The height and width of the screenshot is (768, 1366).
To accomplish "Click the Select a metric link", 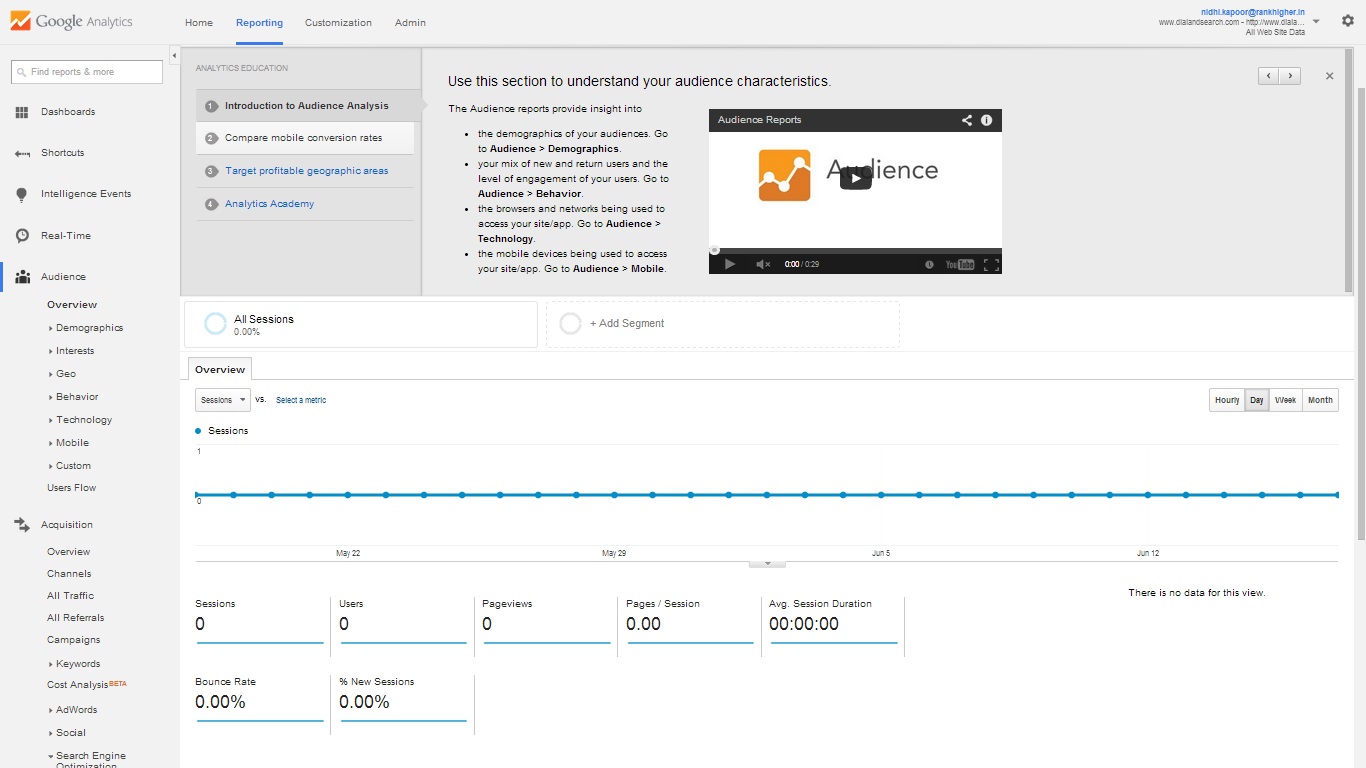I will [x=301, y=400].
